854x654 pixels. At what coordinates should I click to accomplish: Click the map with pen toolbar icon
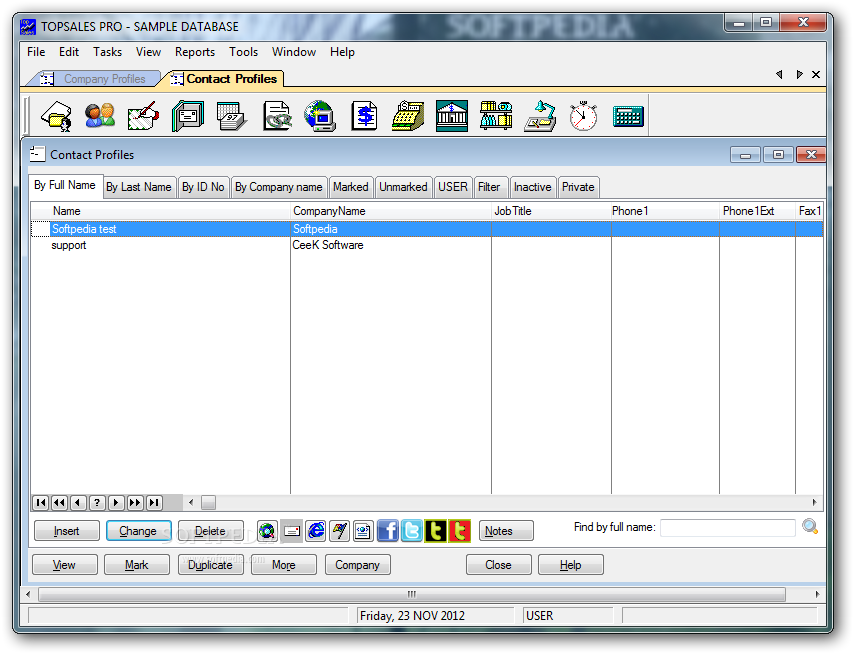(x=144, y=116)
